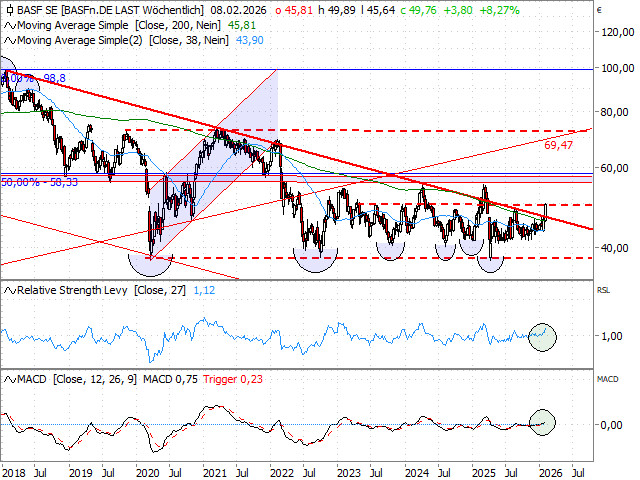This screenshot has width=640, height=480.
Task: Click the 2026 time axis label
Action: [x=551, y=473]
